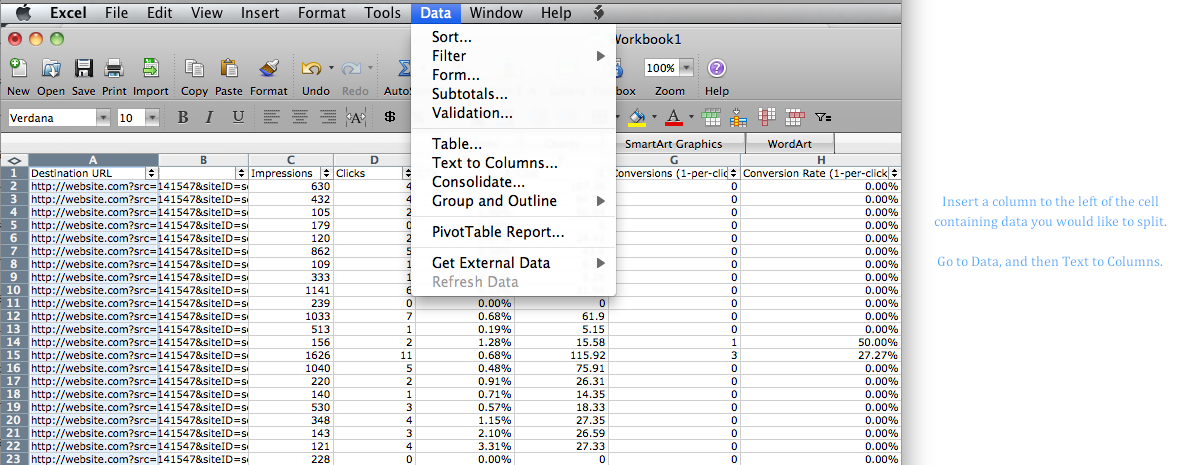Click the Copy toolbar icon
The image size is (1190, 465).
(x=194, y=69)
